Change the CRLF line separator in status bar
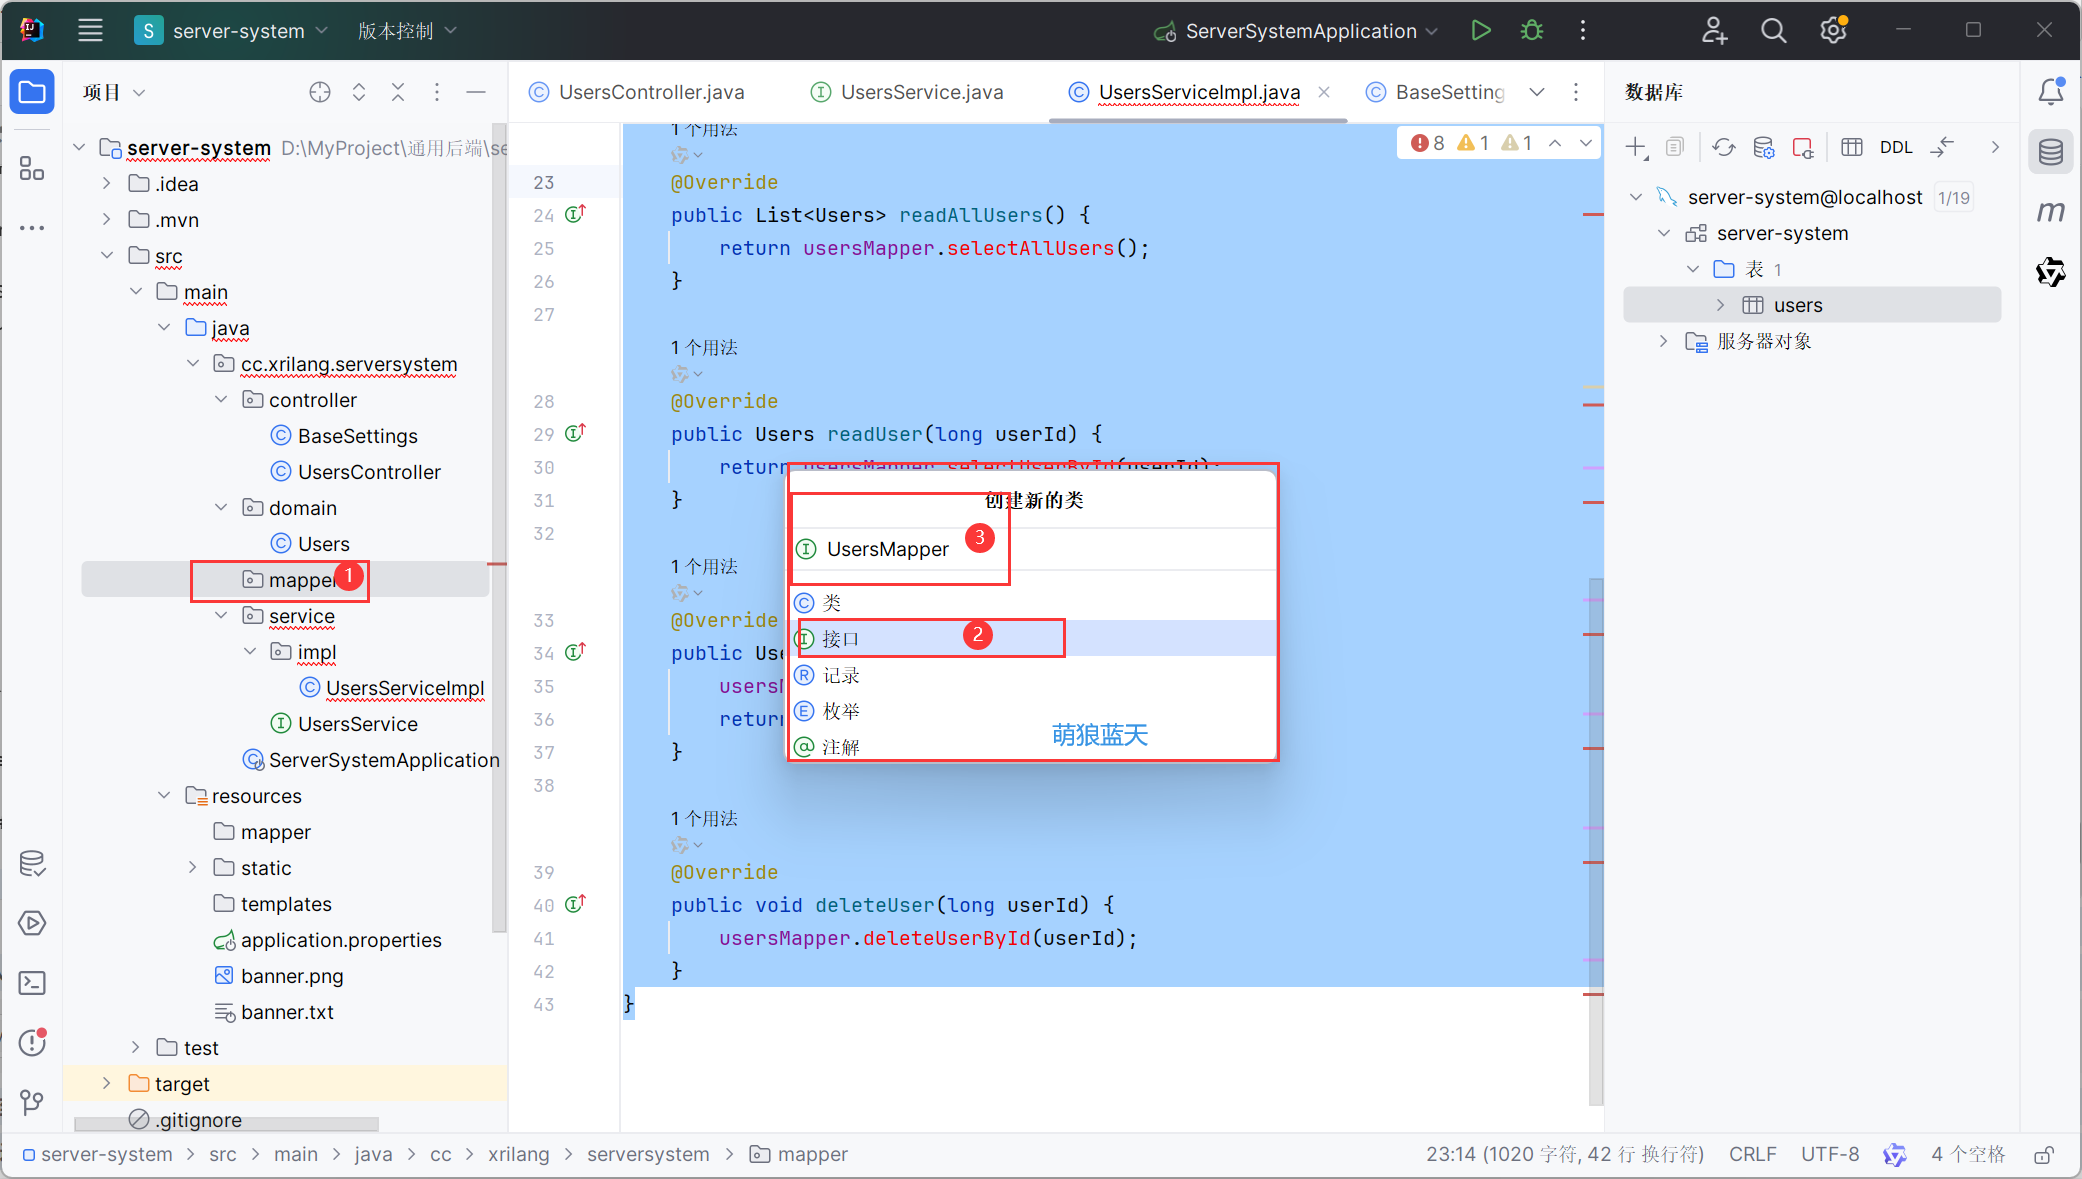 [x=1753, y=1154]
